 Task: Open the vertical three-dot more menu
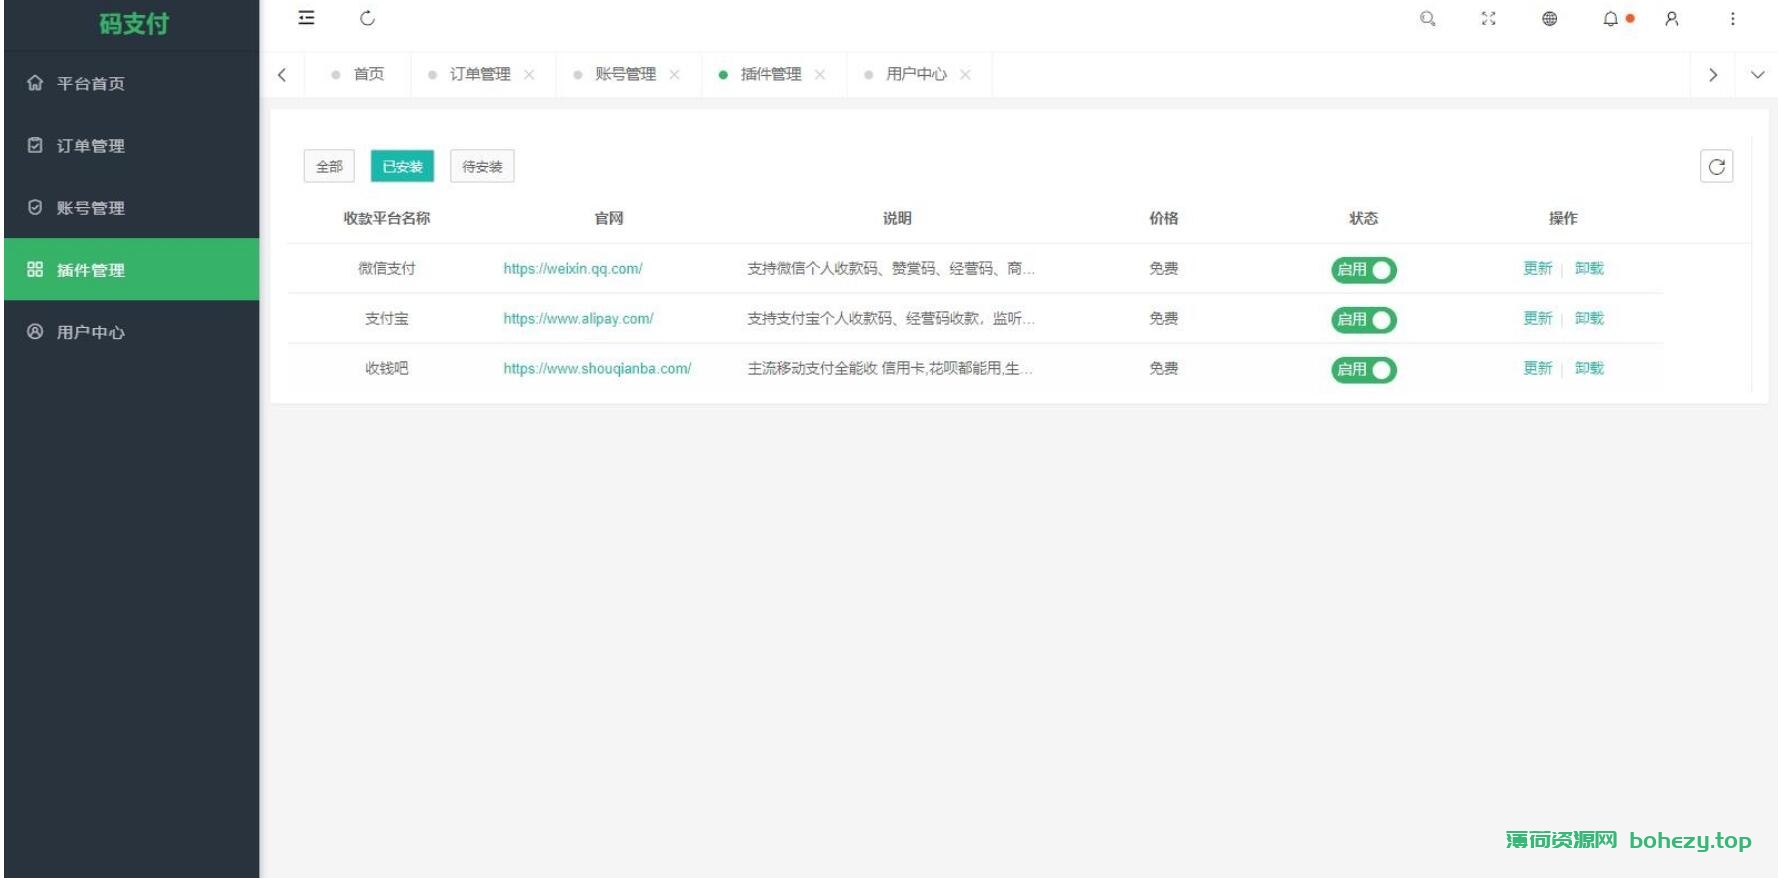click(1732, 18)
